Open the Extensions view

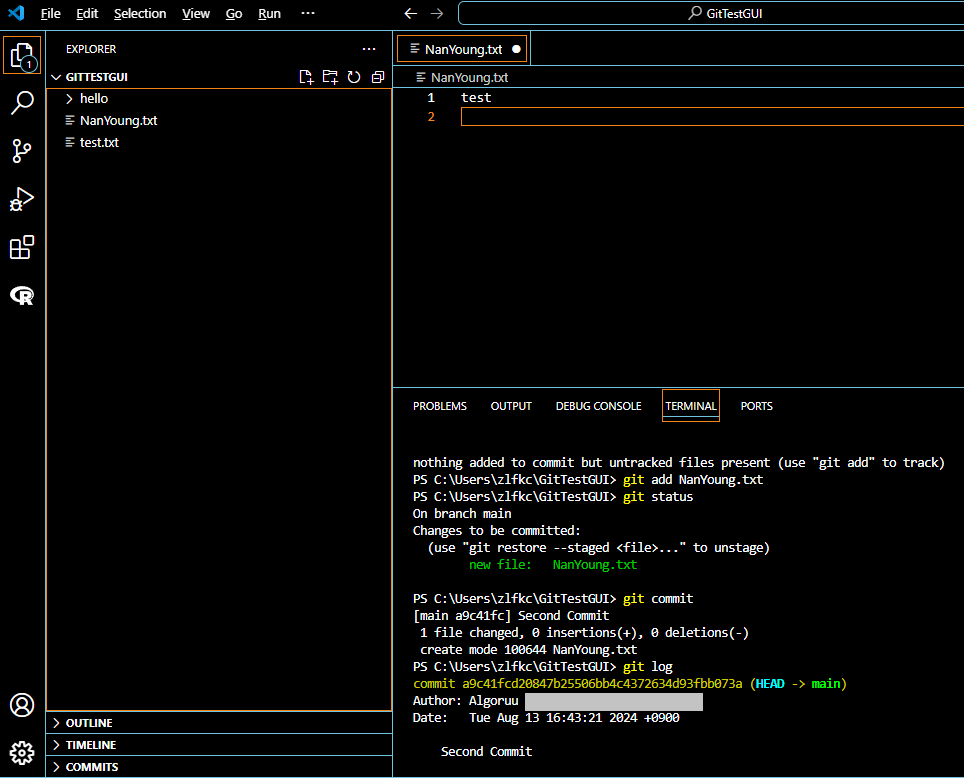pyautogui.click(x=22, y=247)
